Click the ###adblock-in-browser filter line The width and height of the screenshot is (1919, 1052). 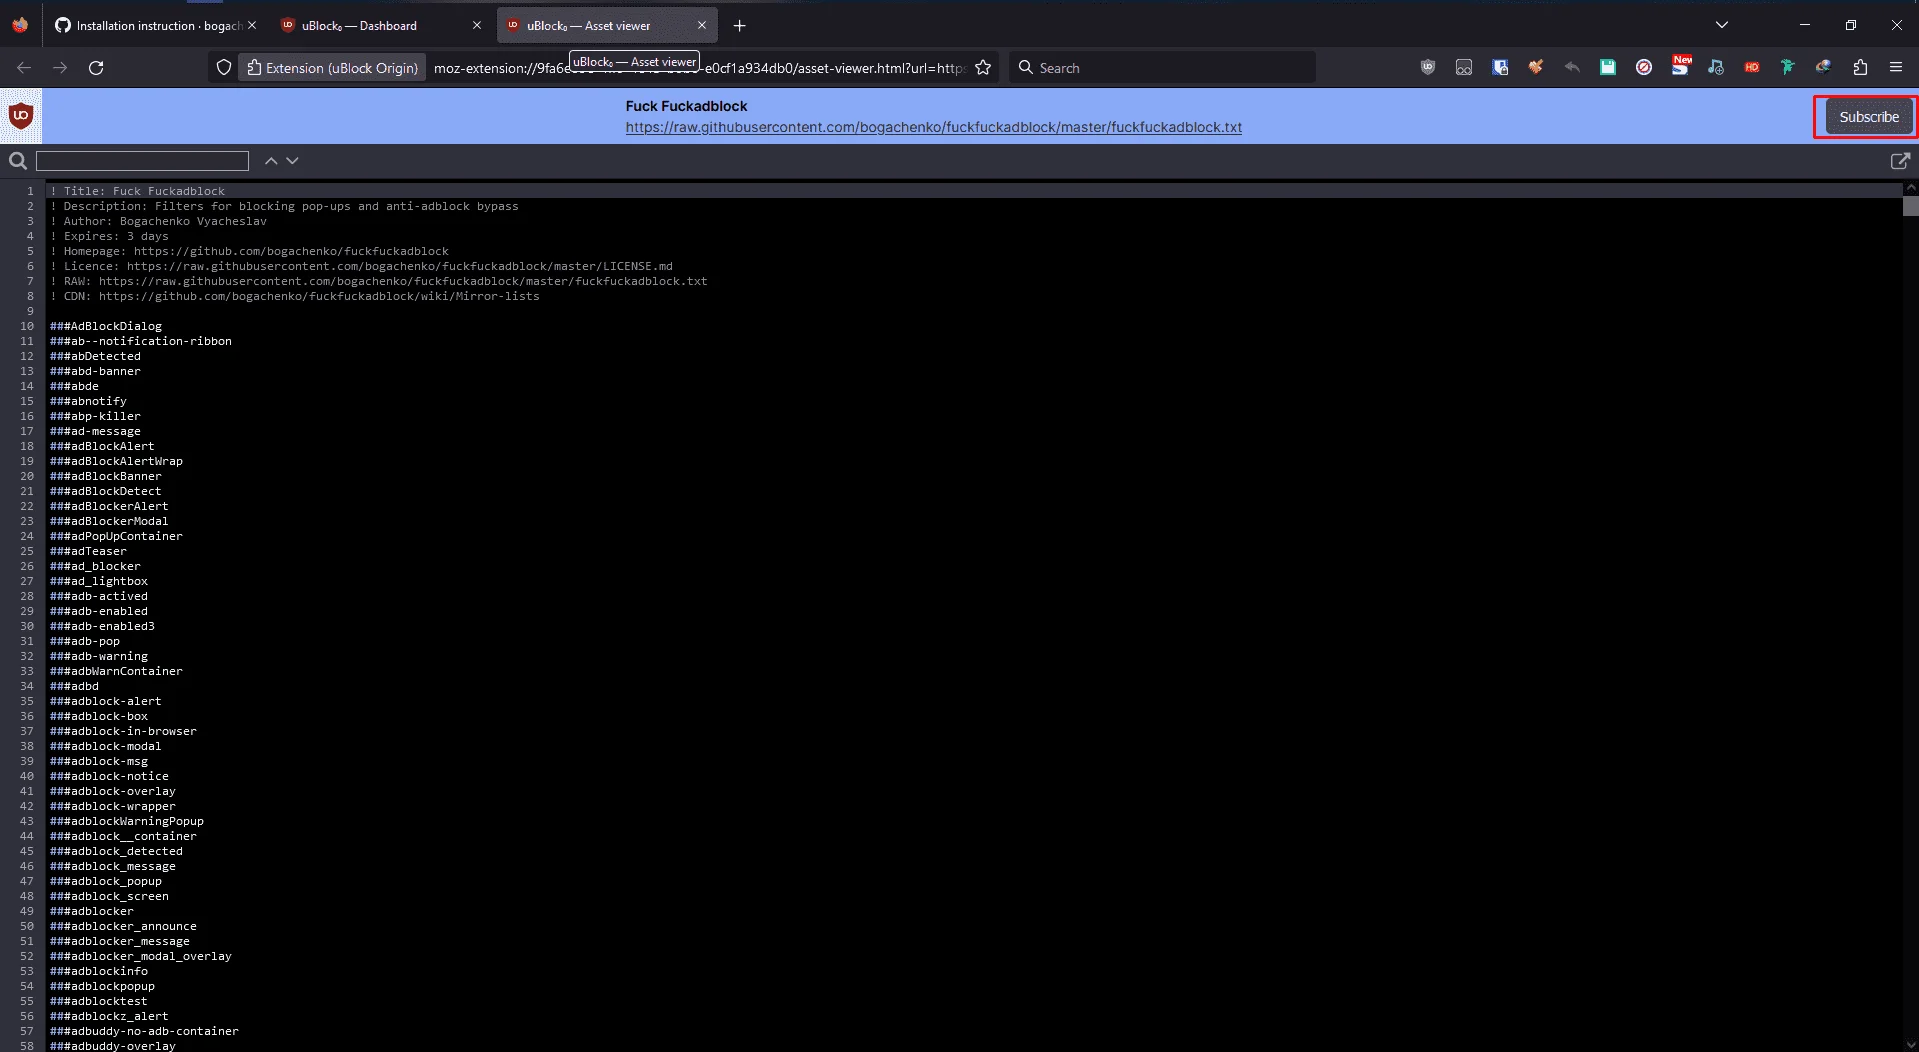click(124, 731)
